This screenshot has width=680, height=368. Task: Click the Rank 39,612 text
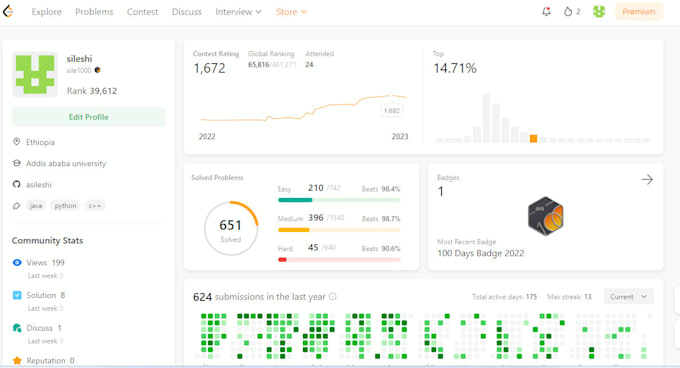(x=92, y=91)
